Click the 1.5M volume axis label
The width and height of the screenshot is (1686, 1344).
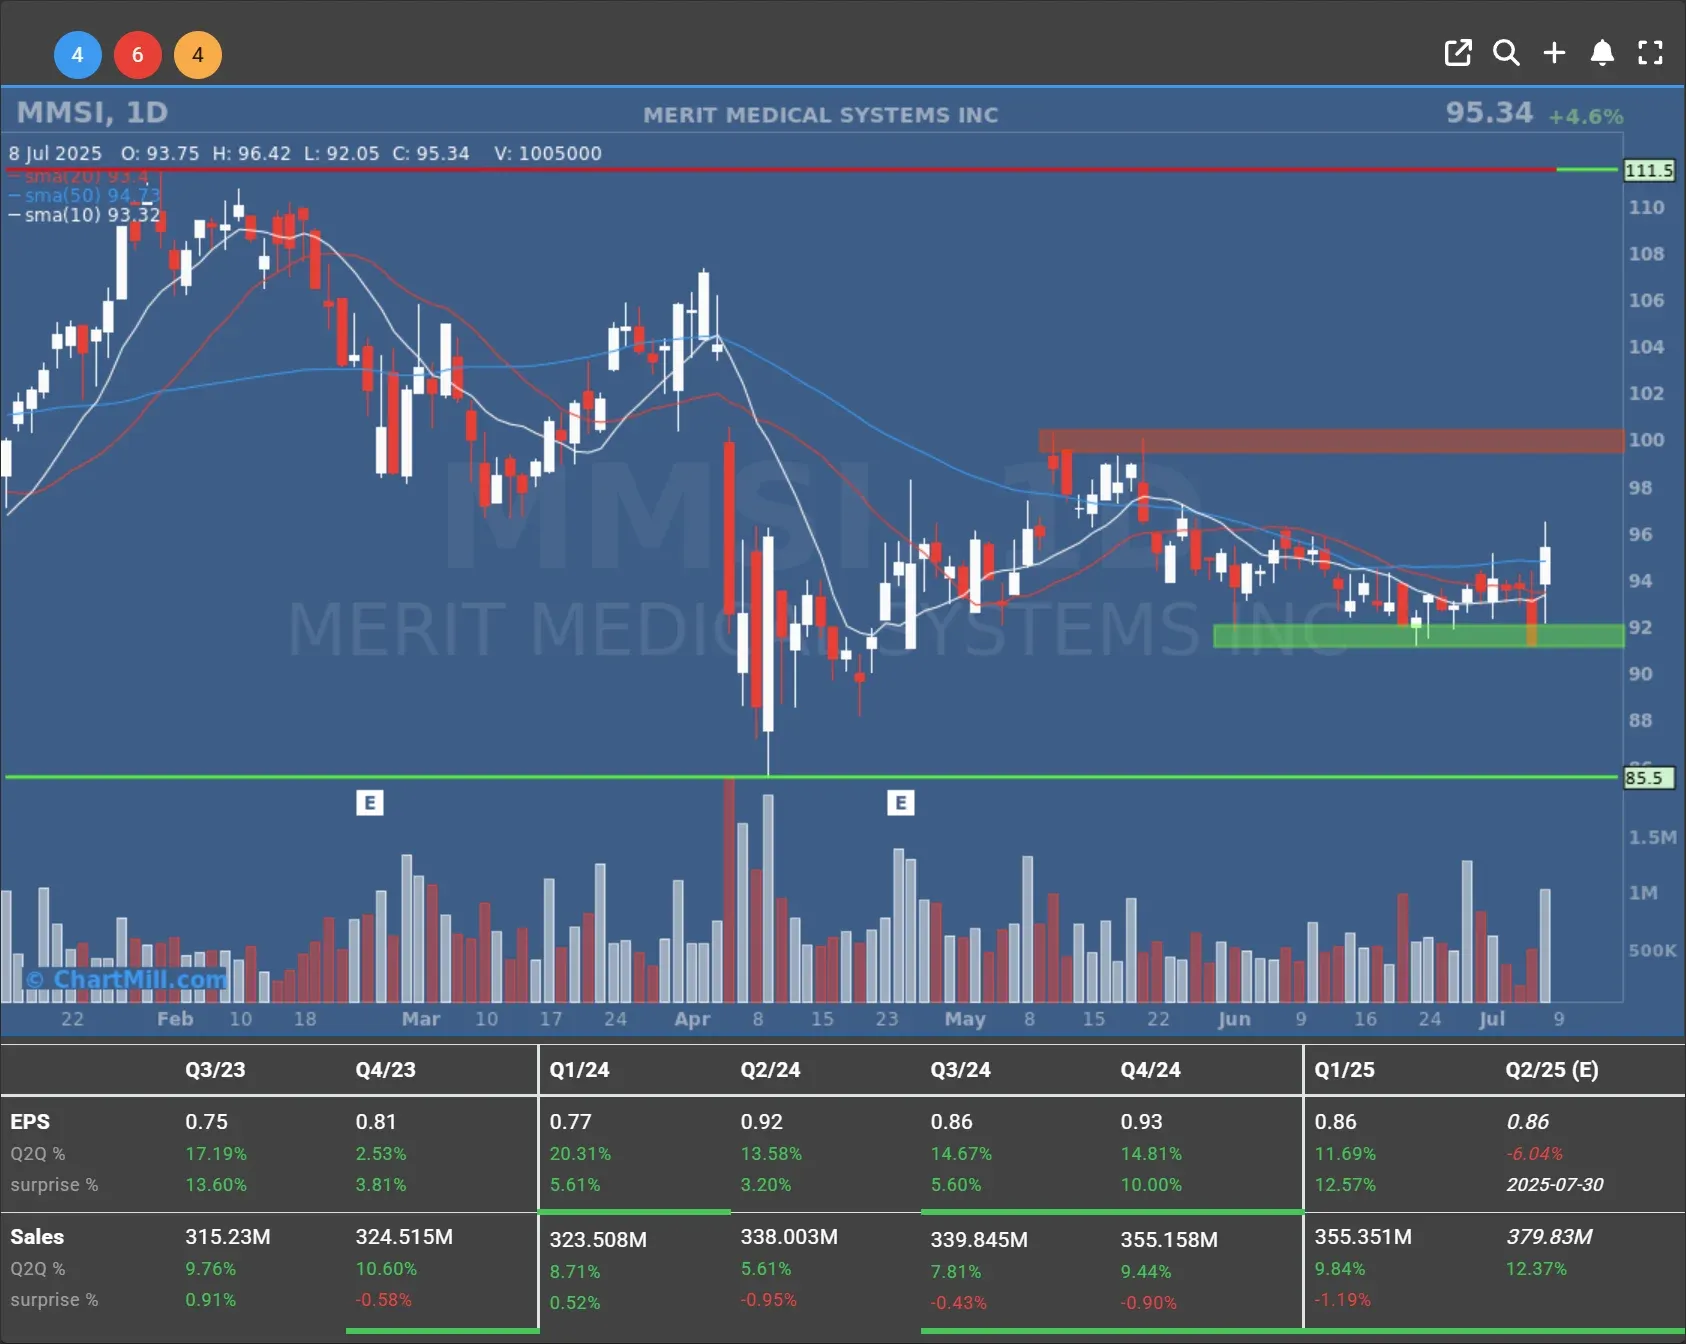tap(1652, 837)
